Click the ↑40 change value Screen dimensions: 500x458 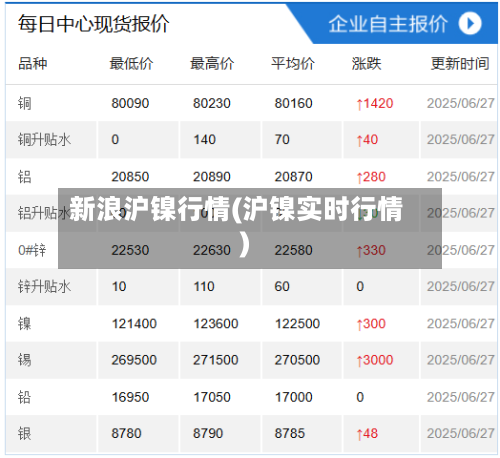(x=367, y=140)
